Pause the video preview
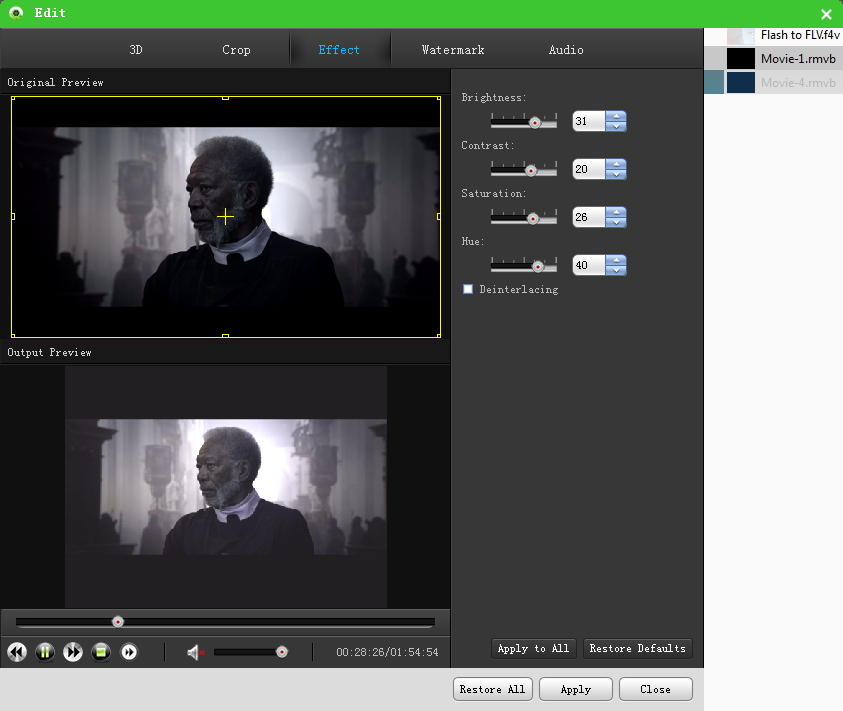Screen dimensions: 843x711 (x=45, y=652)
